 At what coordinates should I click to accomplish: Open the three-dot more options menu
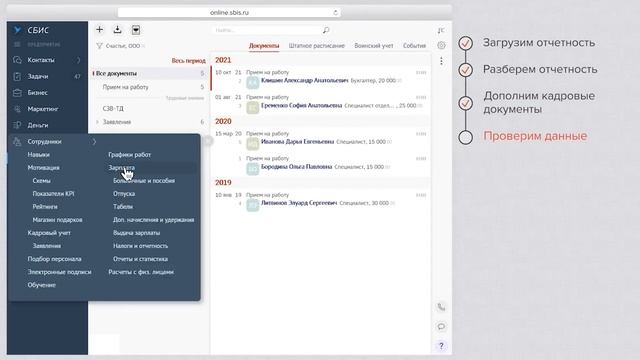point(441,61)
